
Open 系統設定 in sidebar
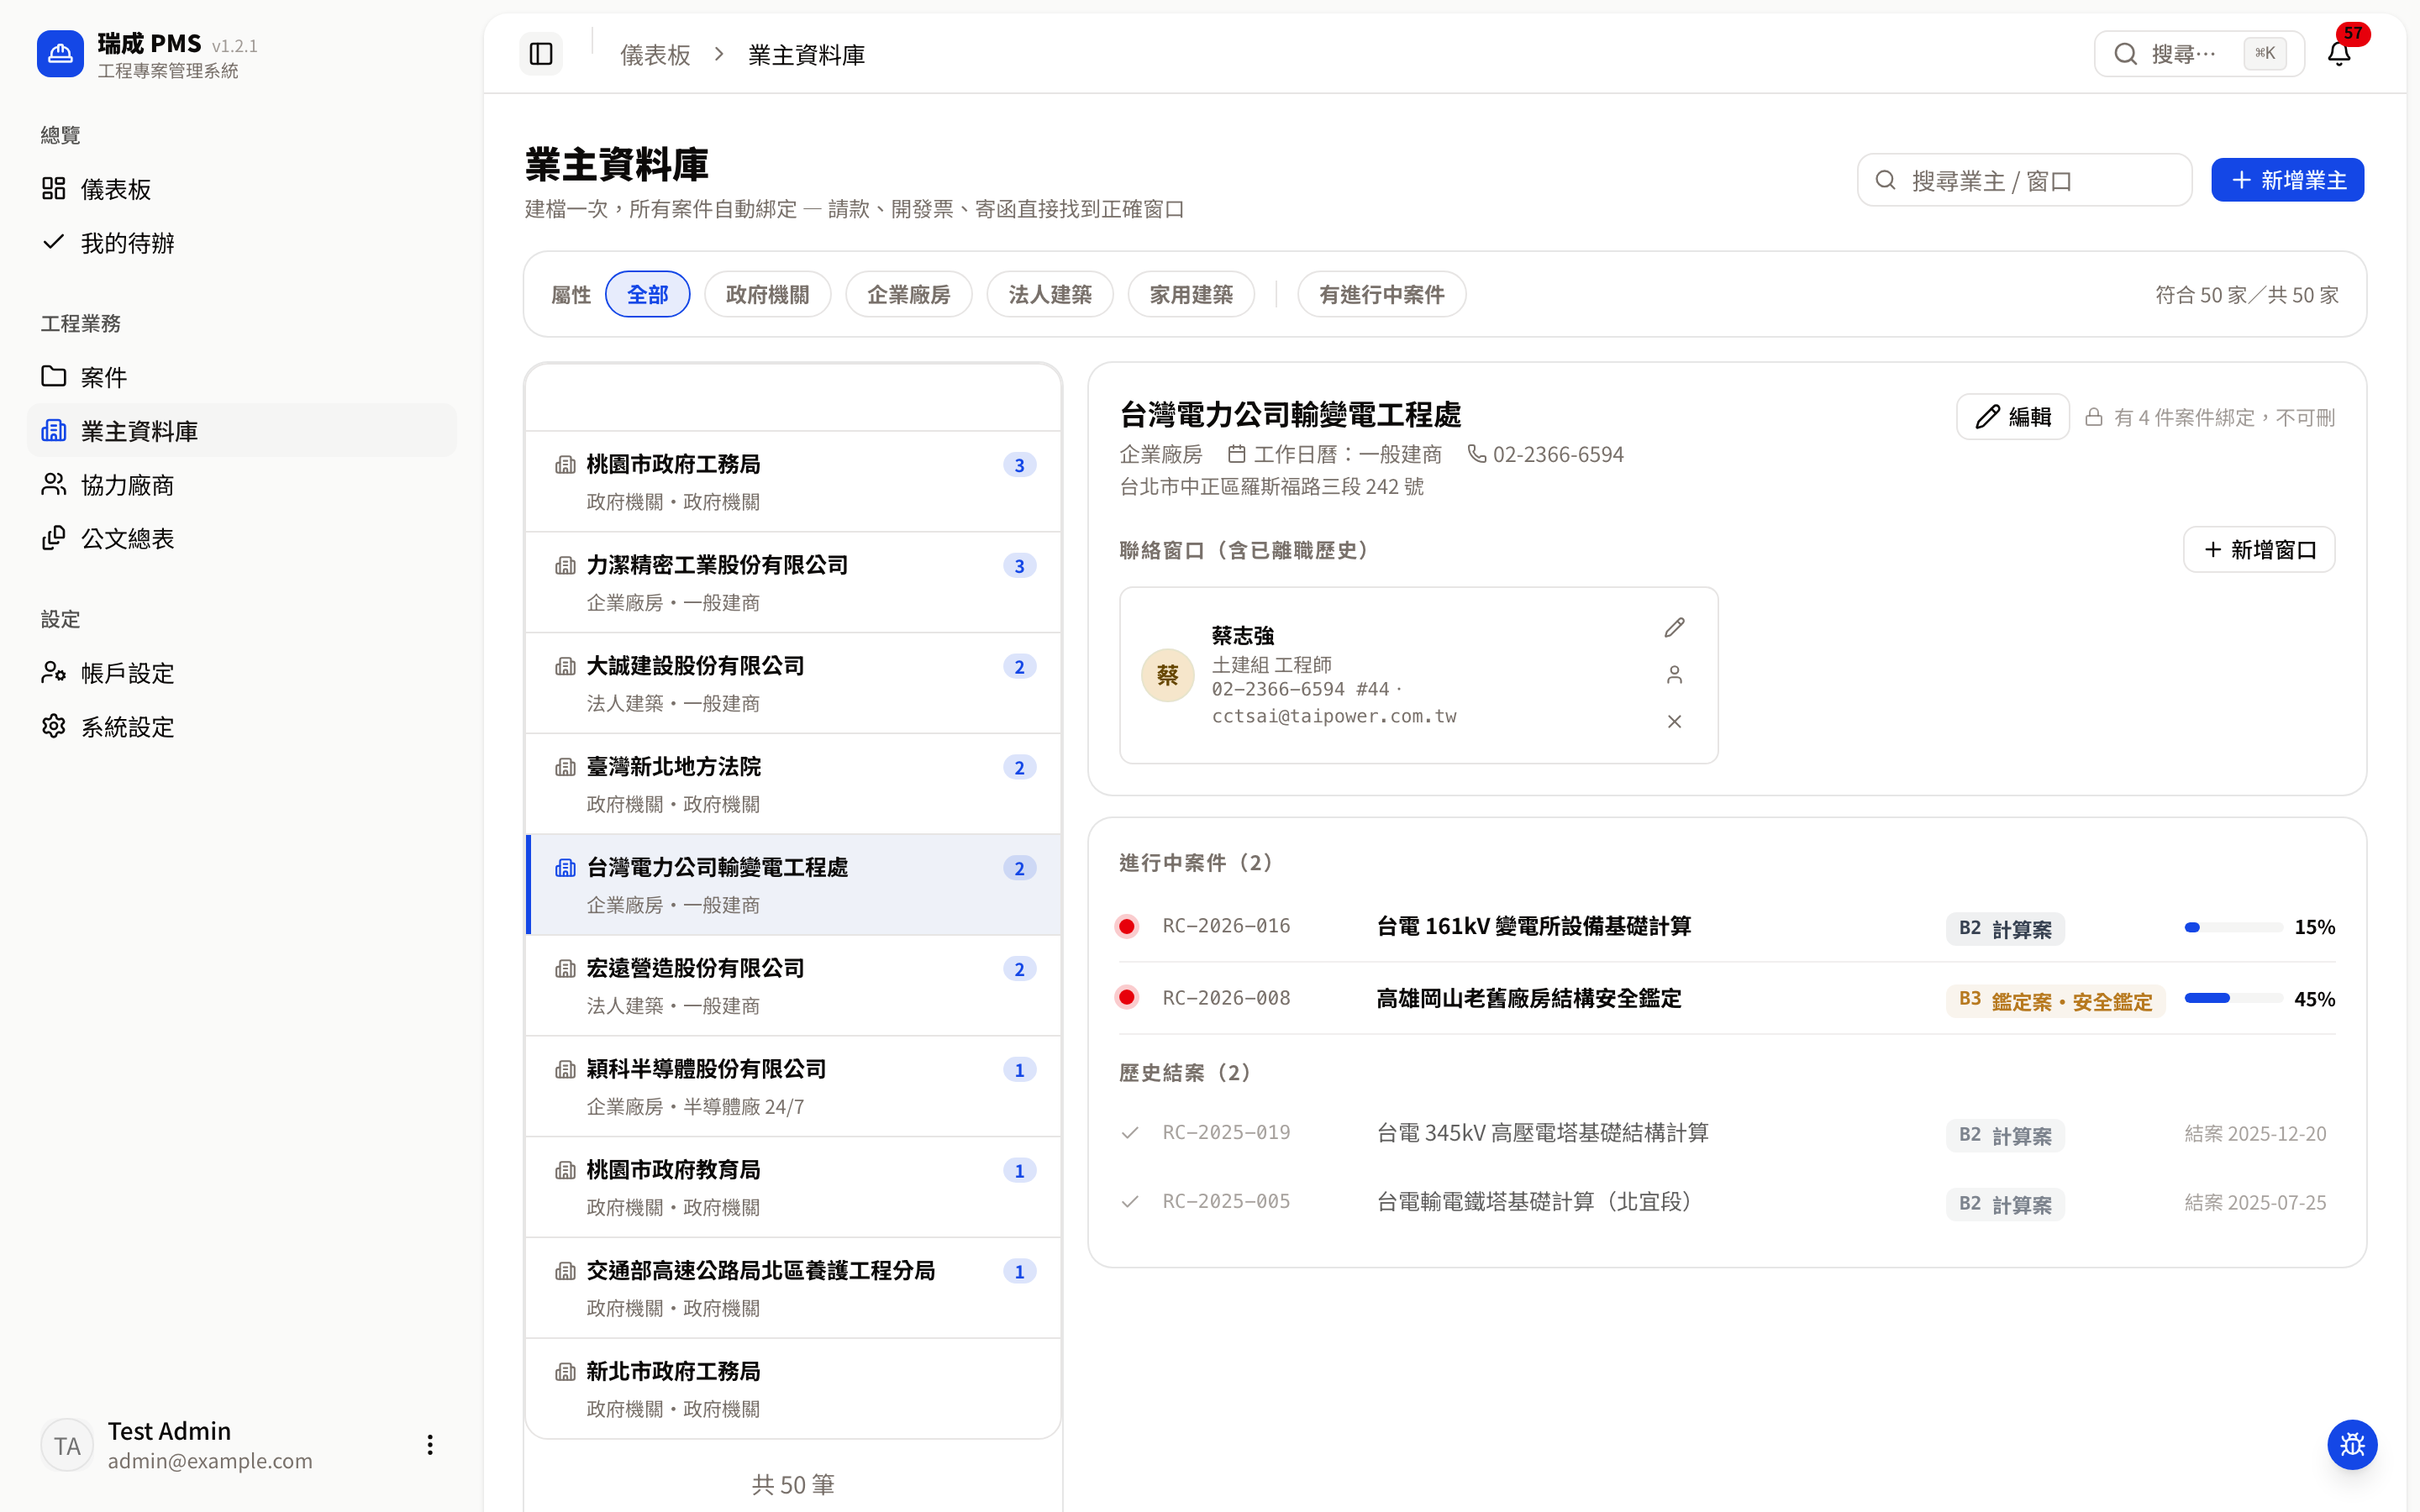click(x=242, y=727)
